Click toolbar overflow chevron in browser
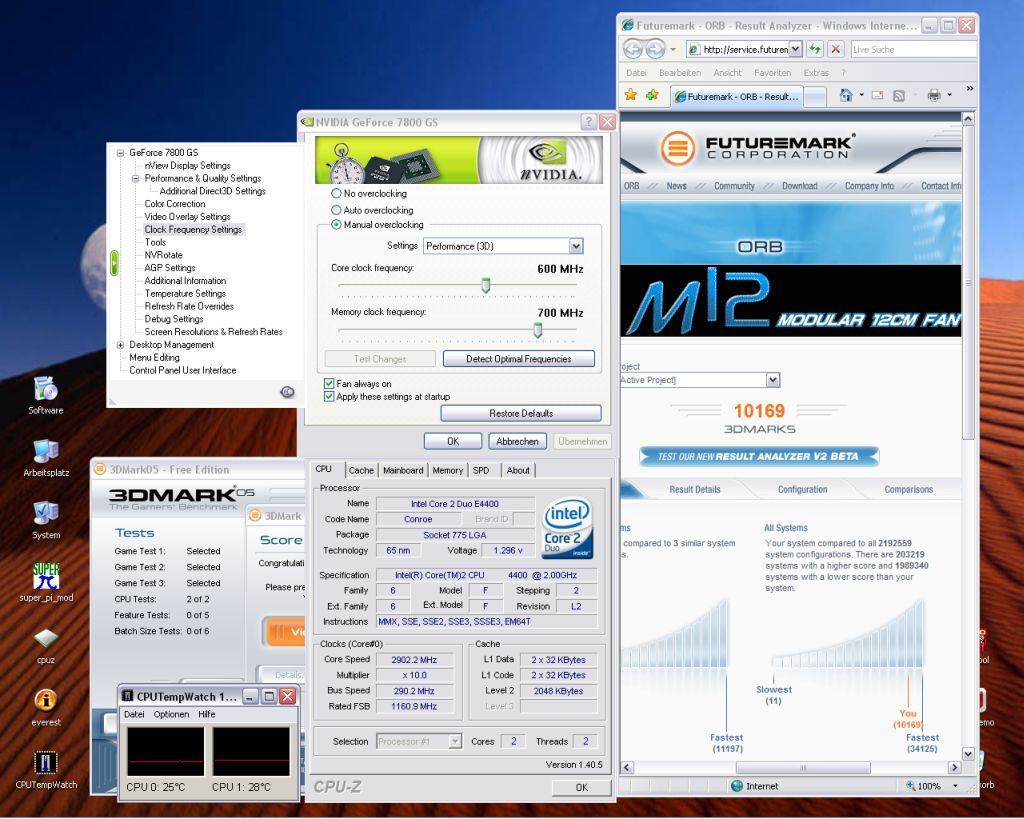Viewport: 1024px width, 819px height. [x=970, y=89]
